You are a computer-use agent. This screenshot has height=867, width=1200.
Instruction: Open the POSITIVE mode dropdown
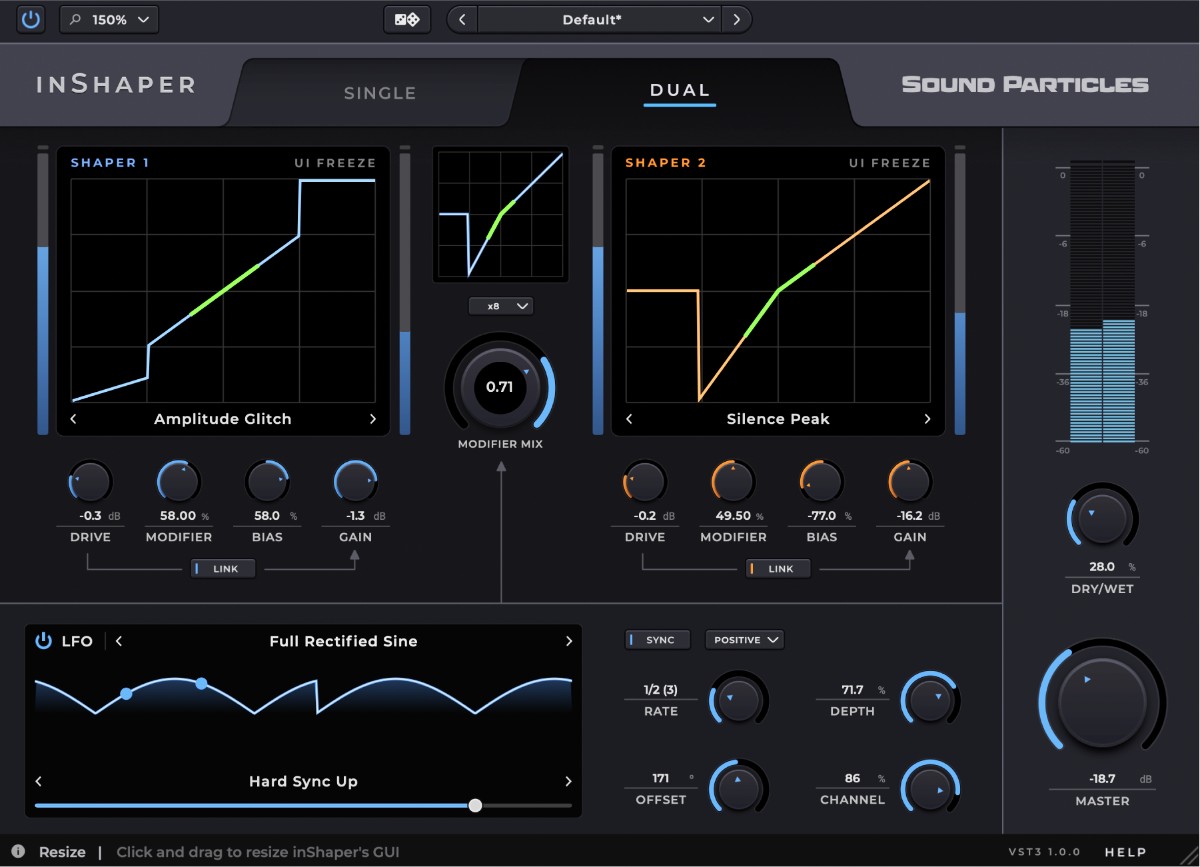pos(744,639)
